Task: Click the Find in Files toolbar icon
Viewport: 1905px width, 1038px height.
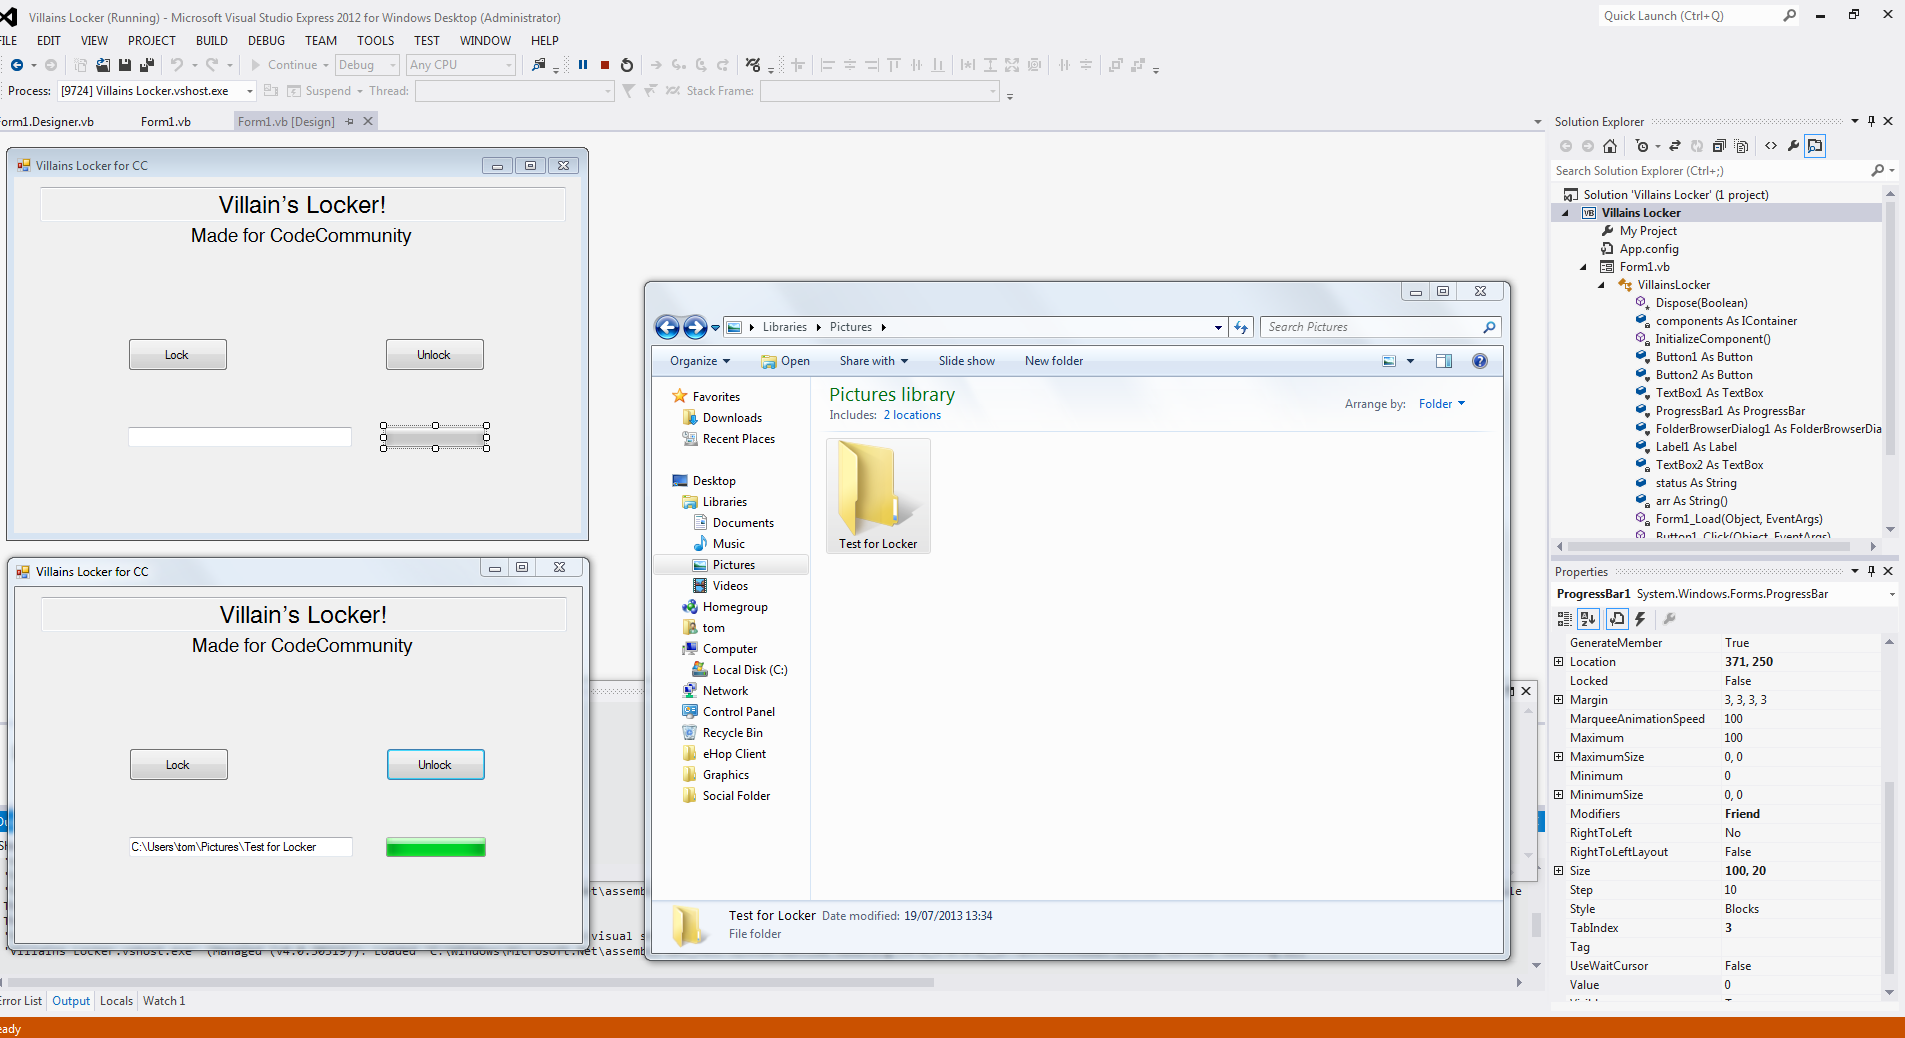Action: [x=539, y=65]
